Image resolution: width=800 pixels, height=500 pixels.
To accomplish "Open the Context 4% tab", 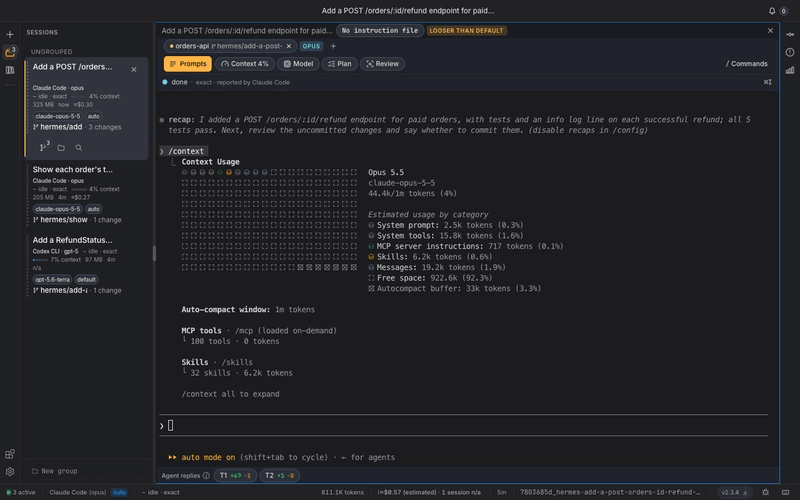I will 245,64.
